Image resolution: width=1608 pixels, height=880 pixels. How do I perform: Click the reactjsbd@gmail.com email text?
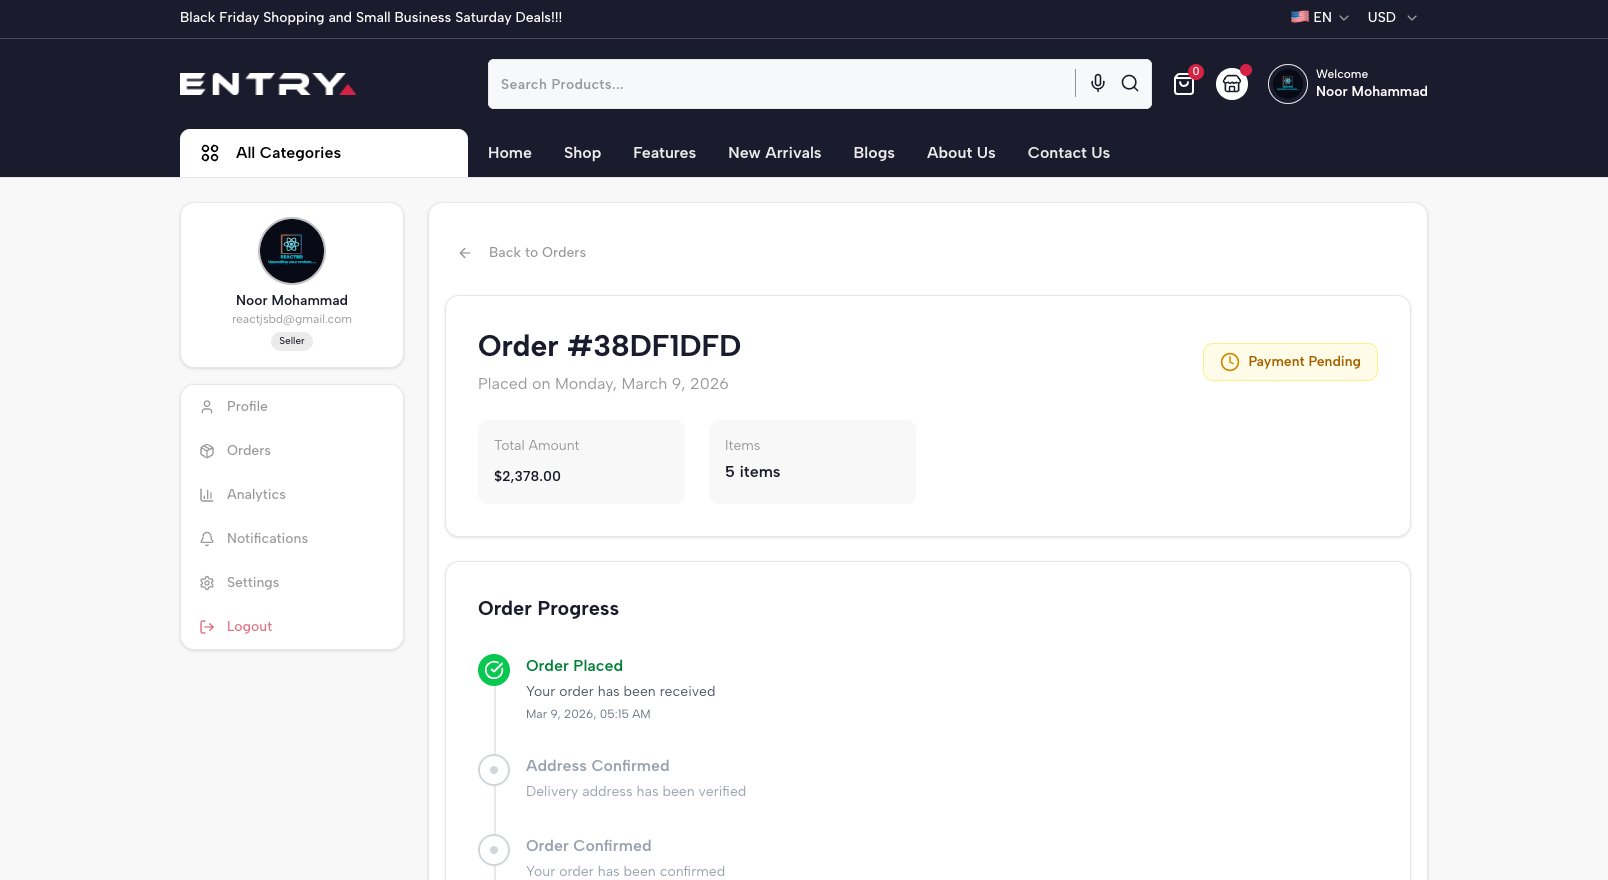tap(292, 320)
